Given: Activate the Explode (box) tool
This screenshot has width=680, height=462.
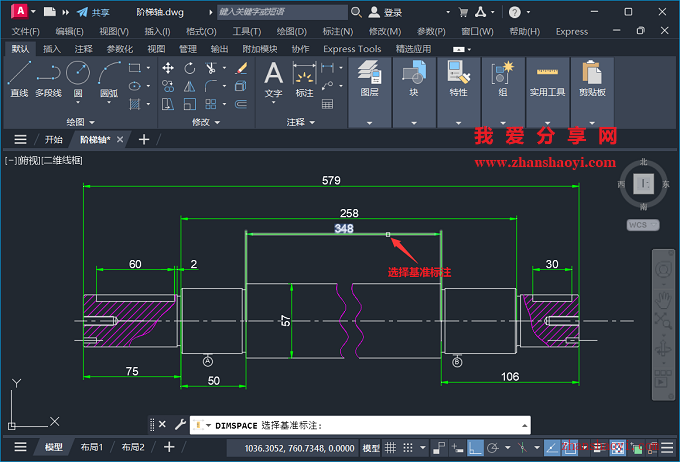Looking at the screenshot, I should 241,86.
